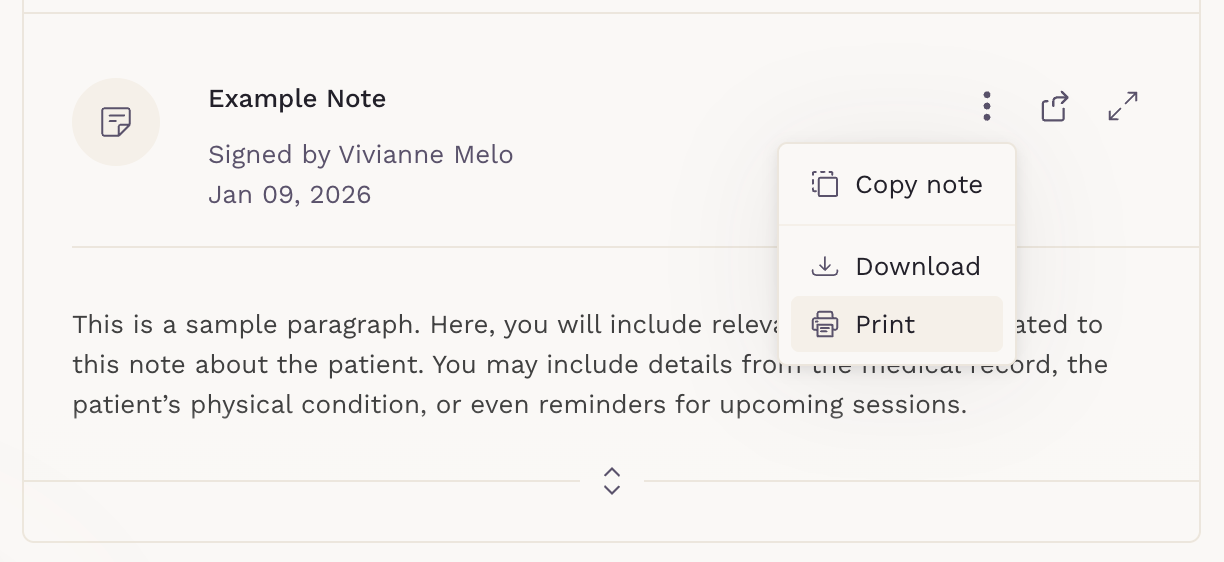Click the downward chevron at the note bottom
Viewport: 1224px width, 562px height.
click(x=612, y=490)
